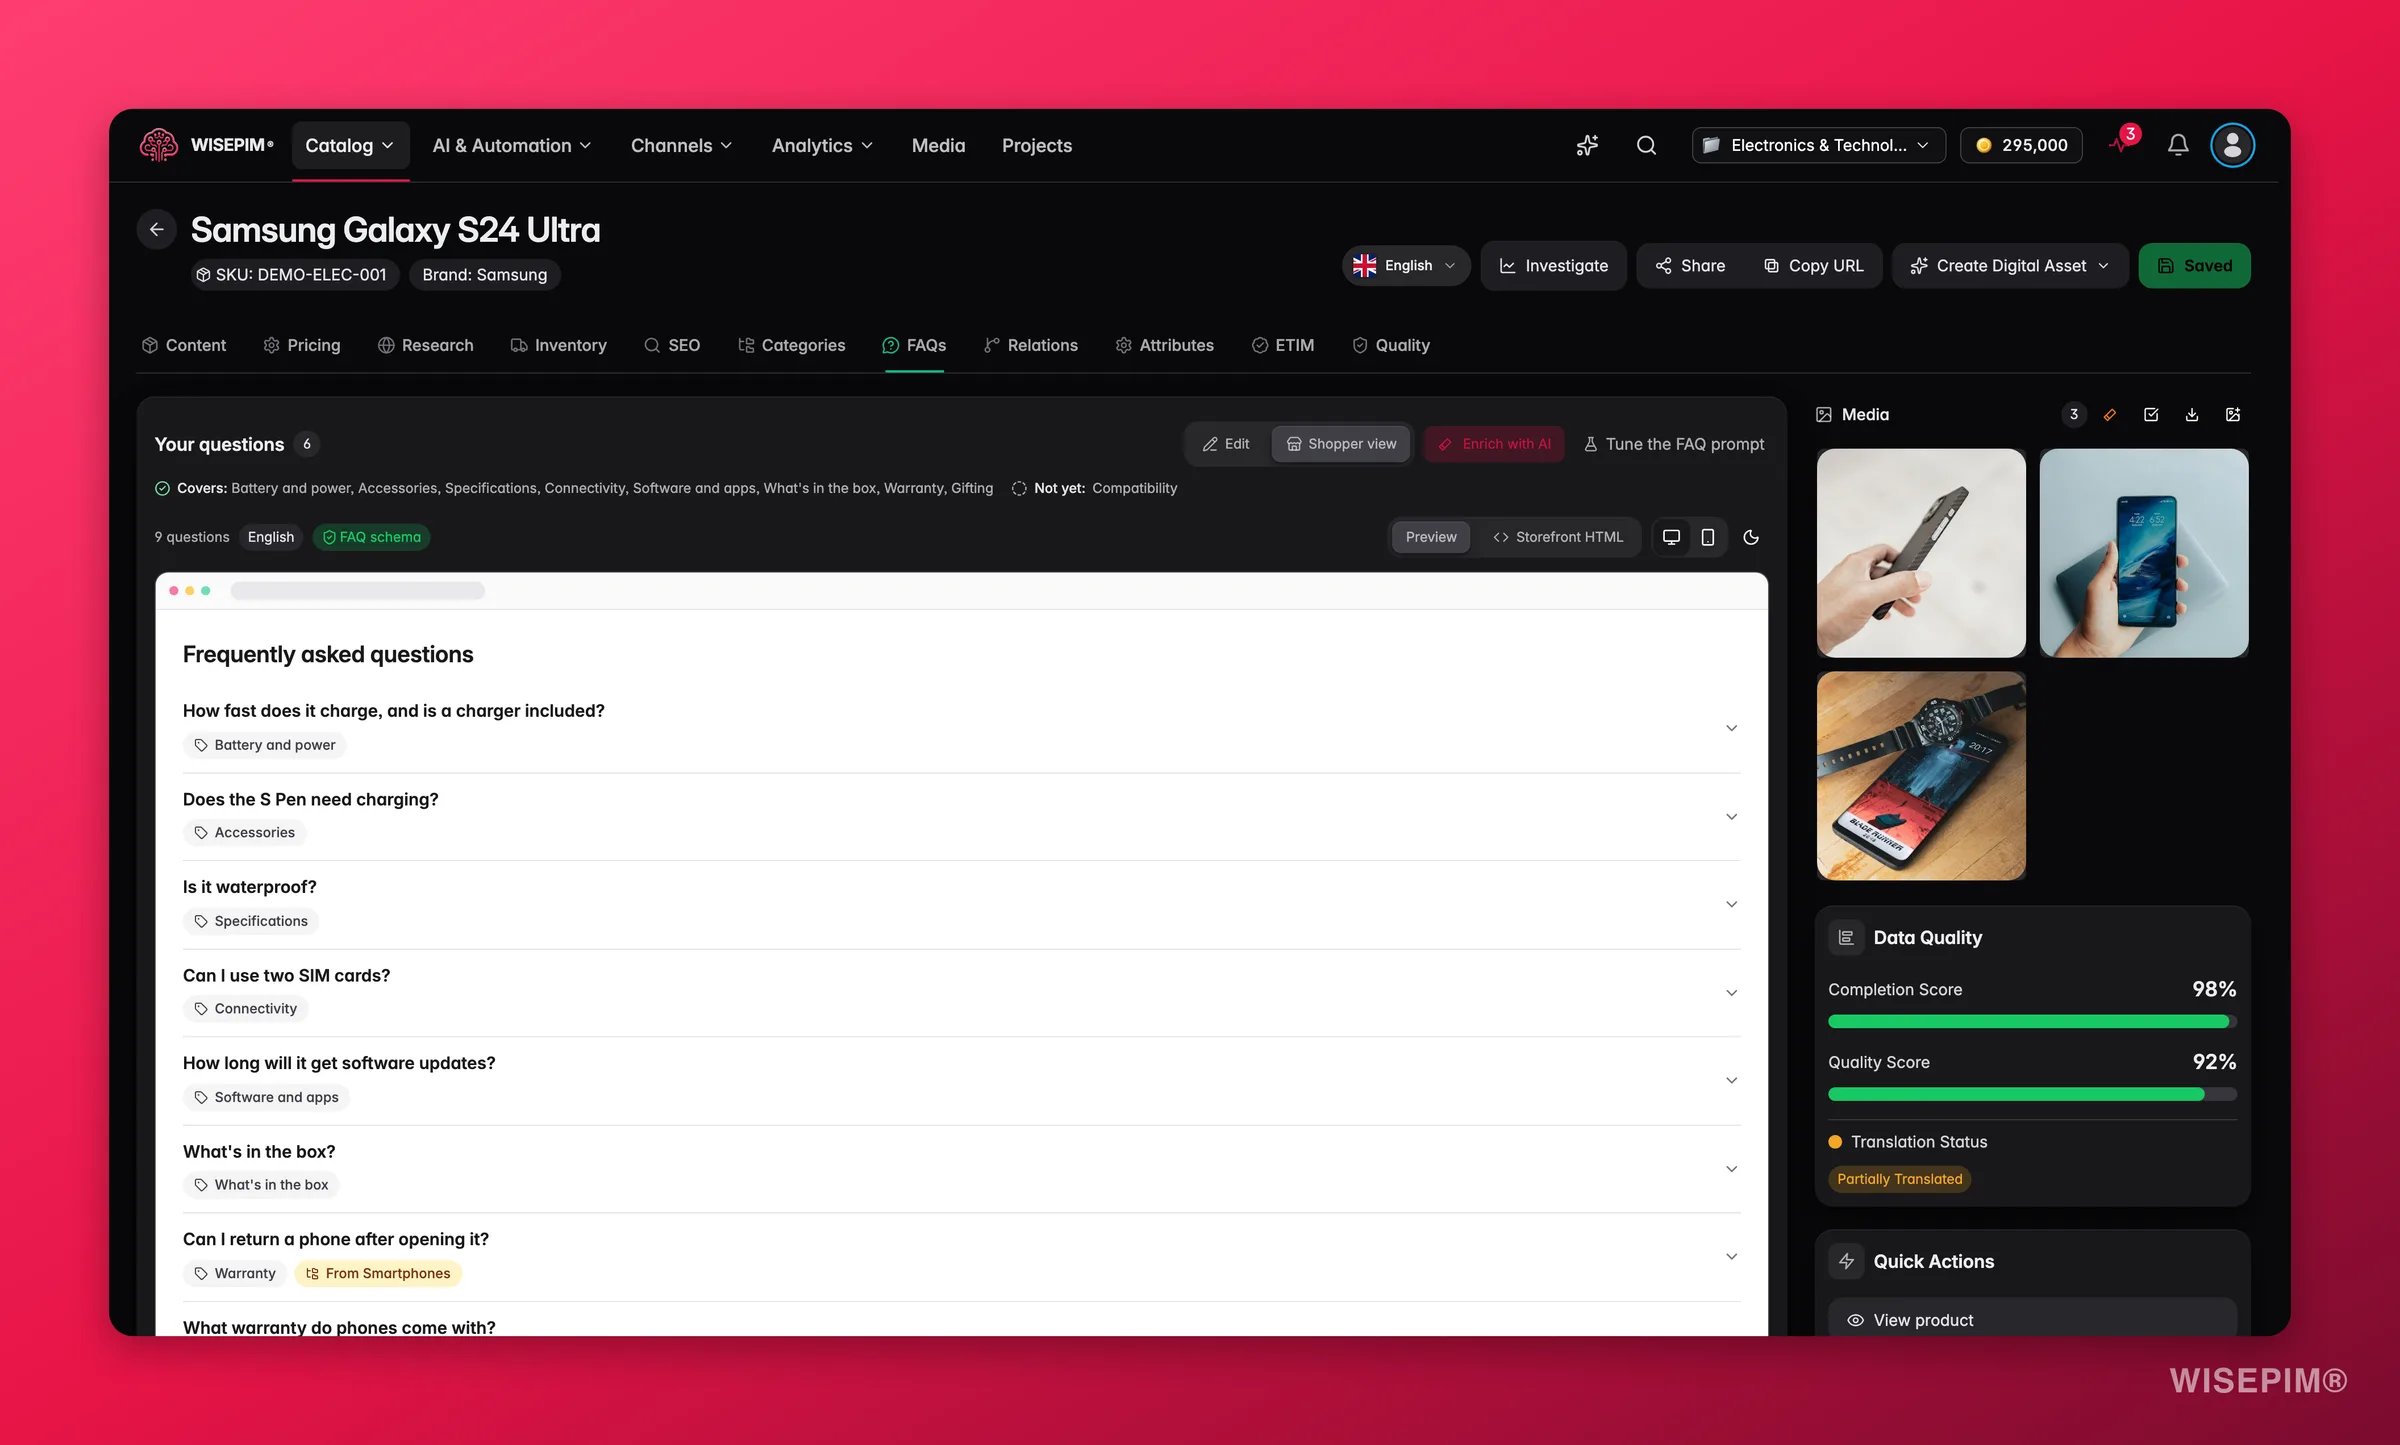
Task: Switch to the Categories tab
Action: click(792, 345)
